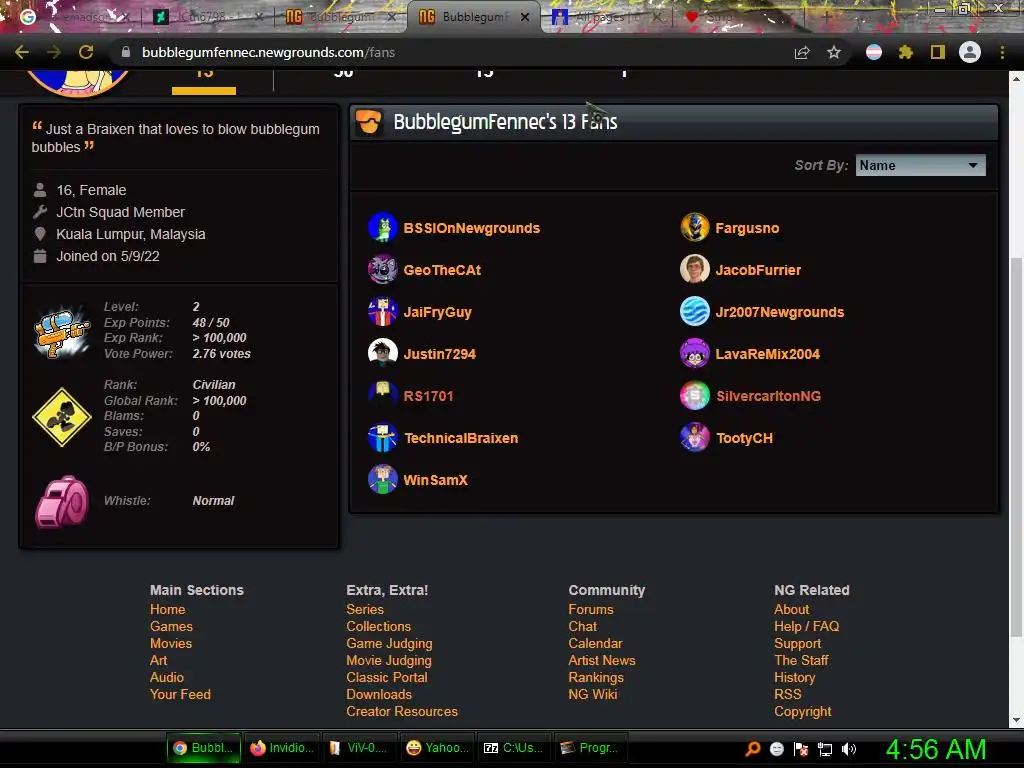Close the active Bubblegum tab

point(525,17)
